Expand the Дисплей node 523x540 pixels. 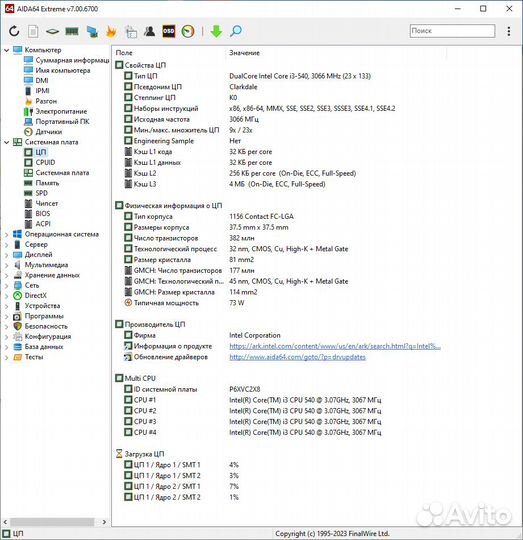pos(7,255)
